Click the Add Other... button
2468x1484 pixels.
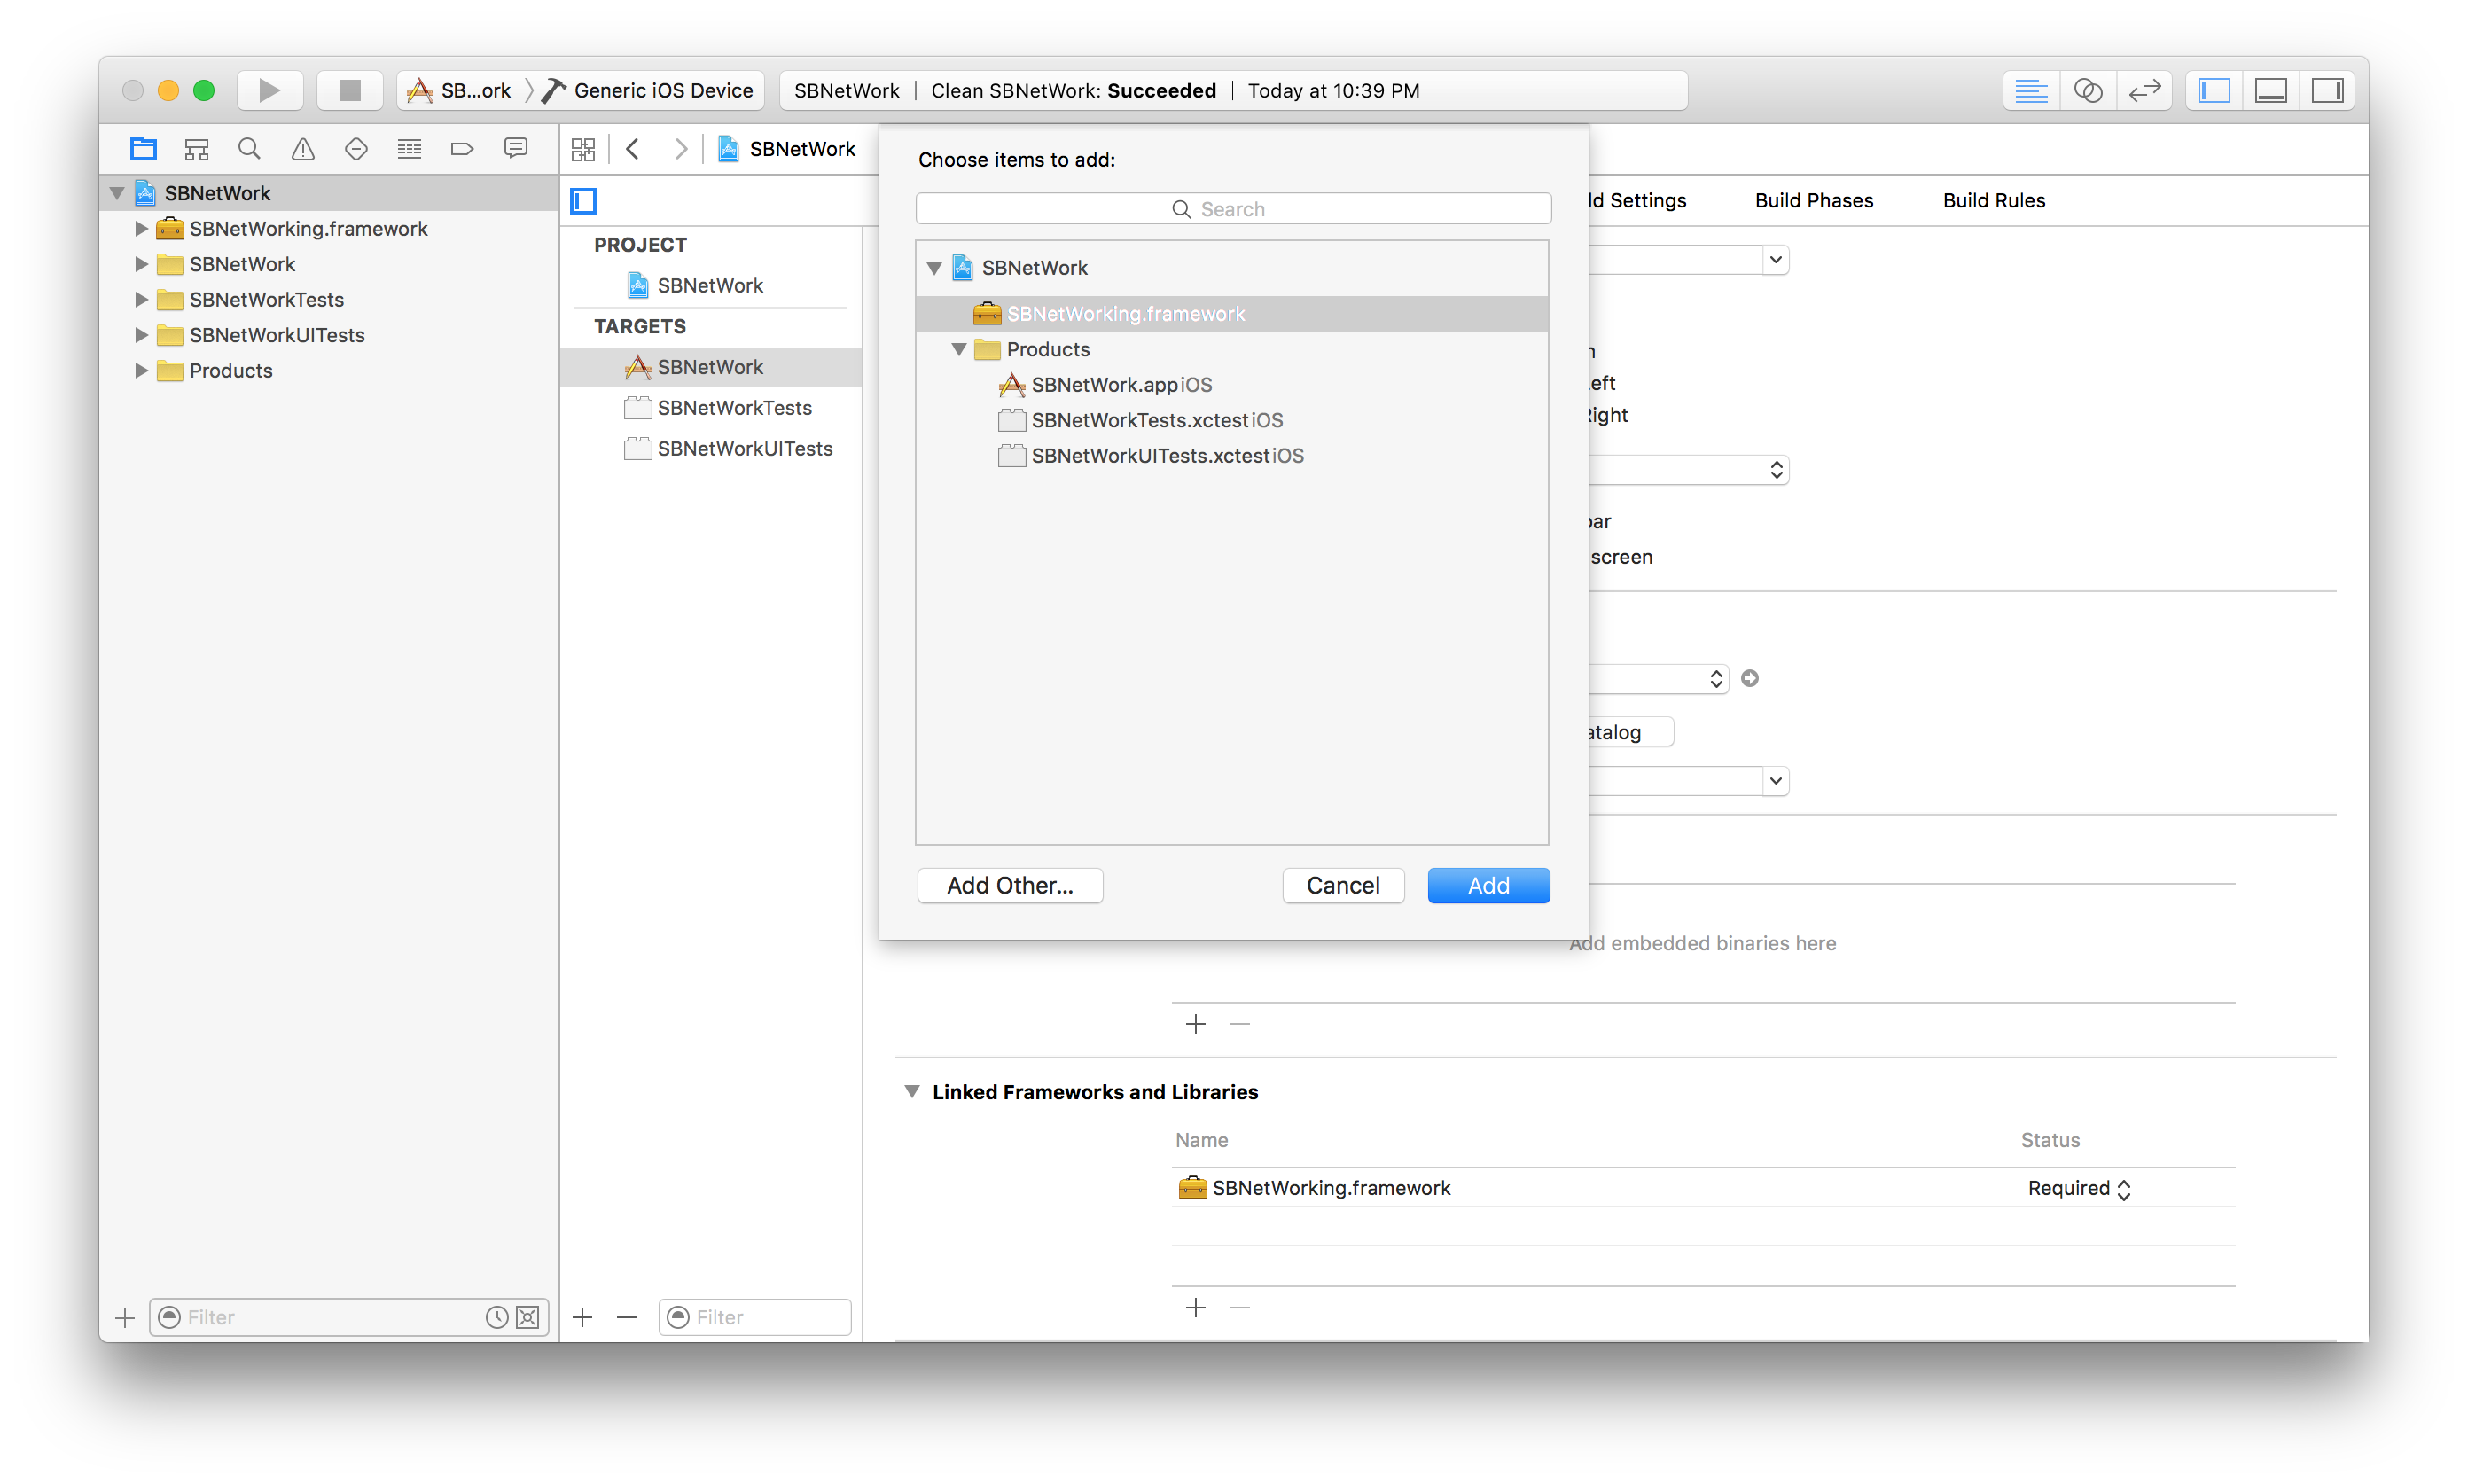point(1010,885)
